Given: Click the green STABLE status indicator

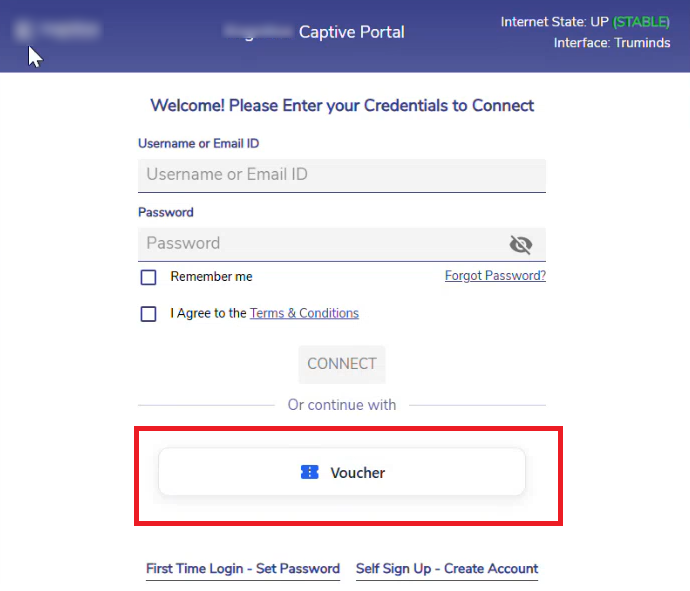Looking at the screenshot, I should (642, 21).
